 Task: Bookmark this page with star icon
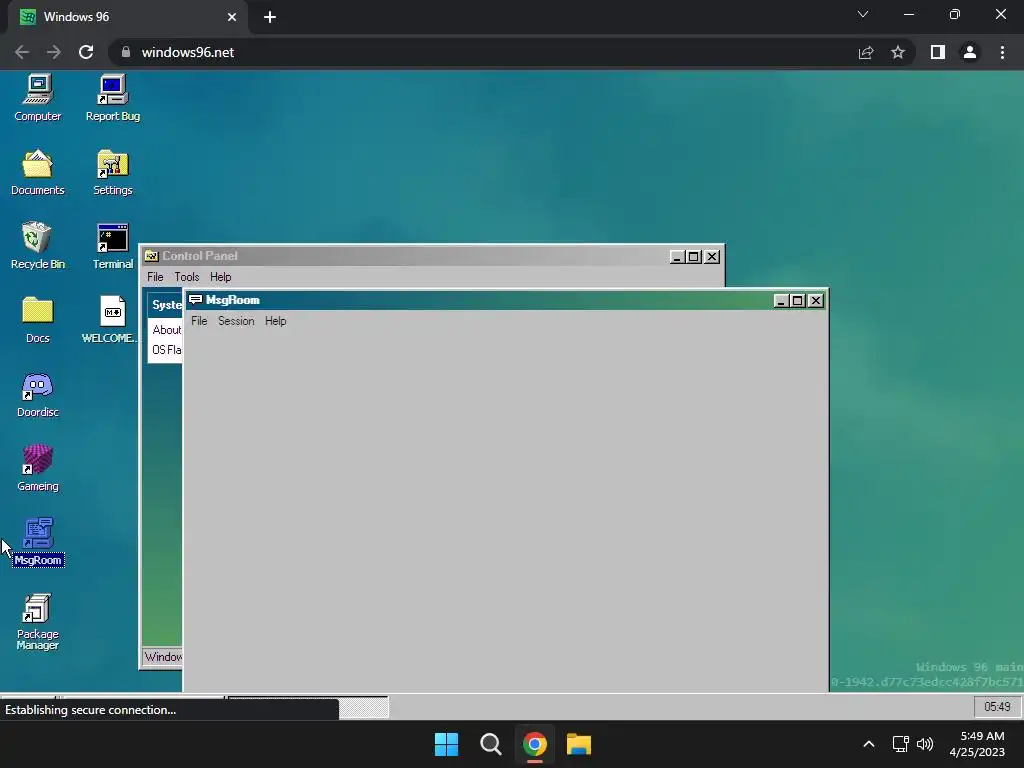click(x=898, y=52)
